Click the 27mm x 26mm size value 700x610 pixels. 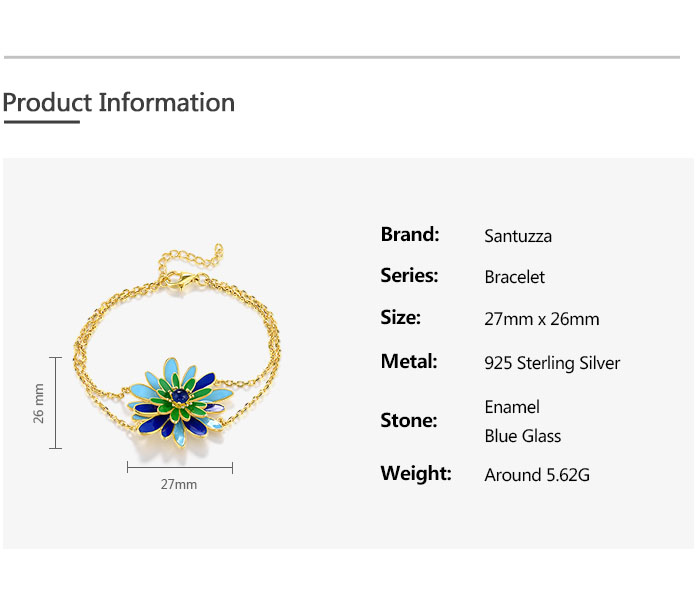coord(541,320)
